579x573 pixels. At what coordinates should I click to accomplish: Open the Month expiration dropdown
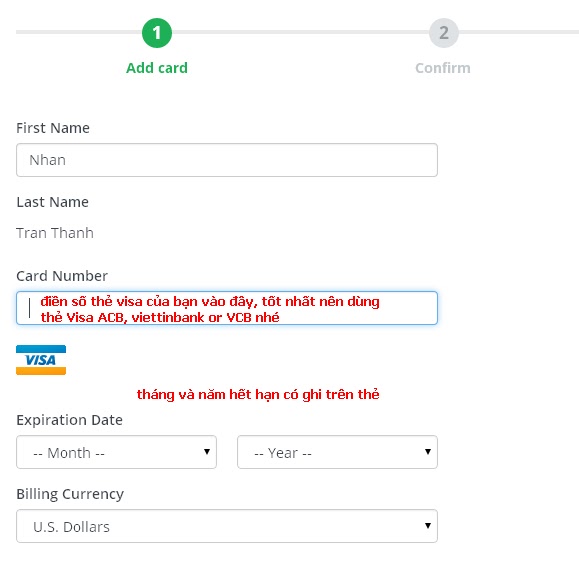116,452
